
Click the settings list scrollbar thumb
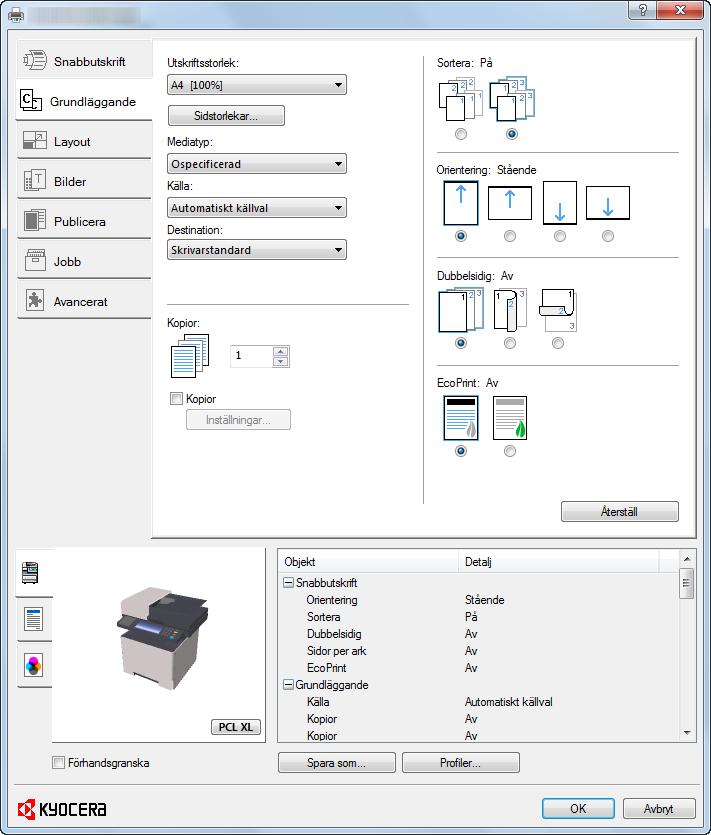(687, 583)
